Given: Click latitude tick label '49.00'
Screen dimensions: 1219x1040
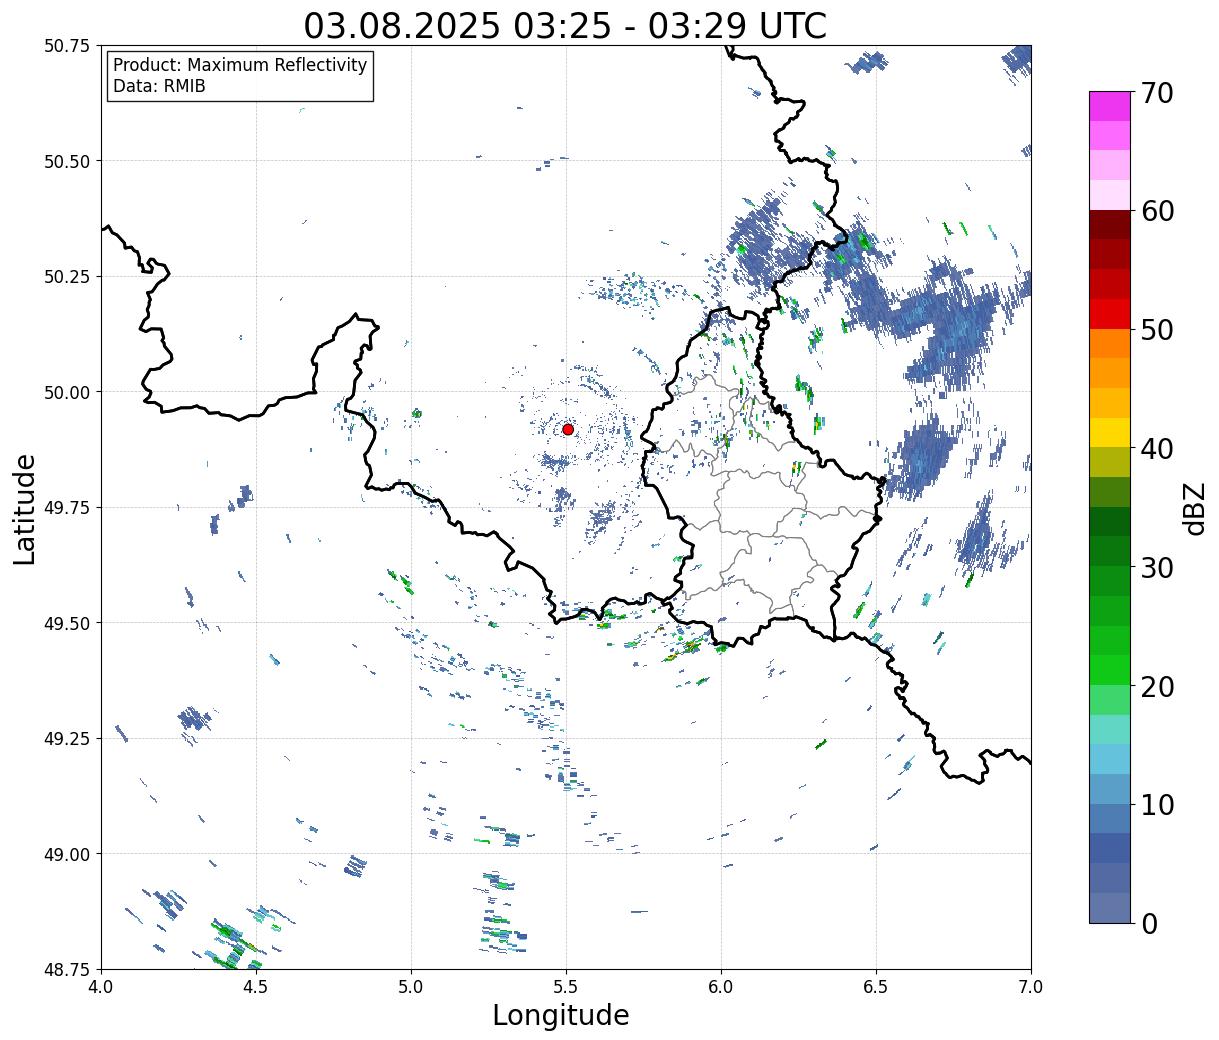Looking at the screenshot, I should pyautogui.click(x=67, y=854).
